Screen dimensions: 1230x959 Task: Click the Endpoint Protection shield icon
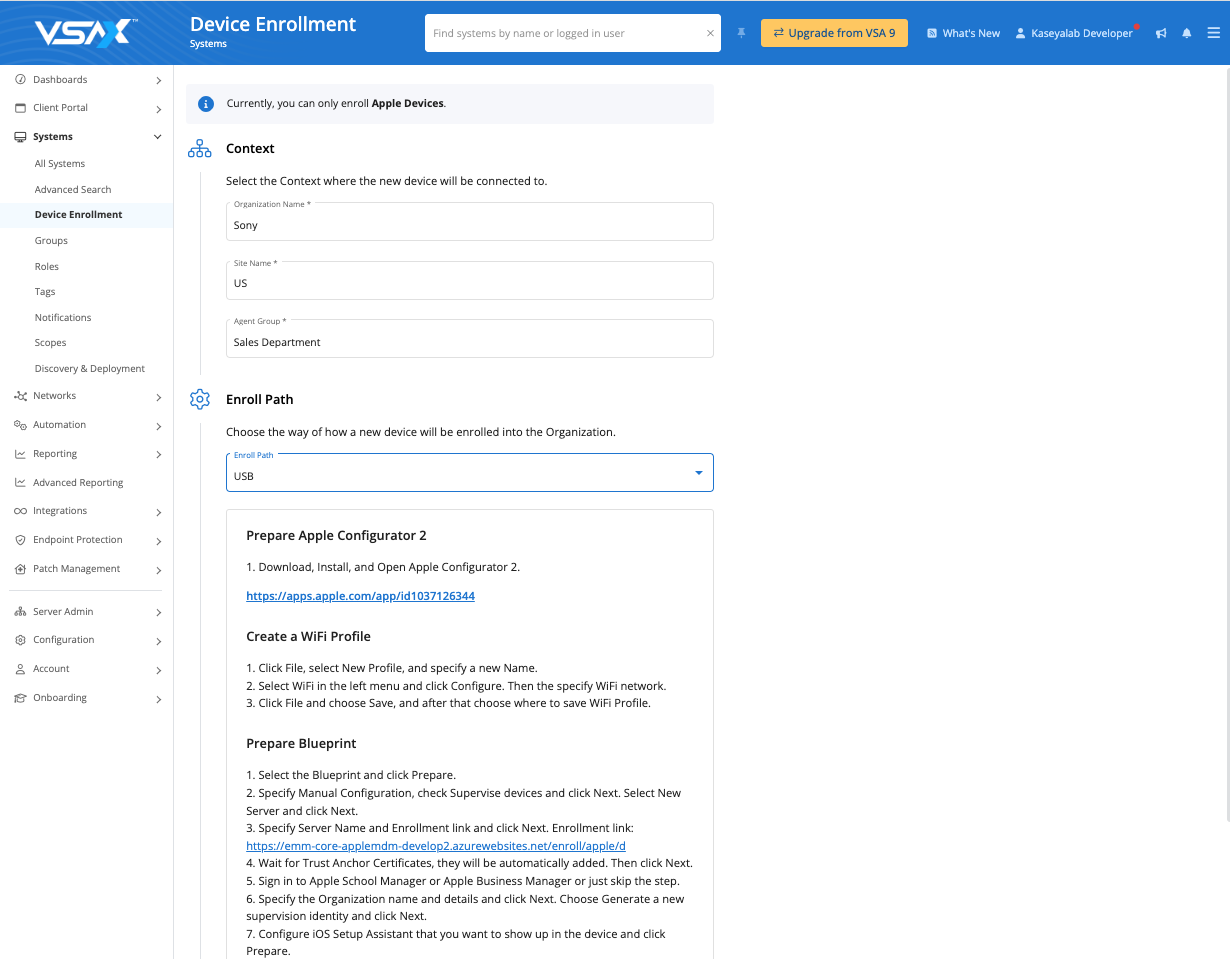pyautogui.click(x=20, y=540)
